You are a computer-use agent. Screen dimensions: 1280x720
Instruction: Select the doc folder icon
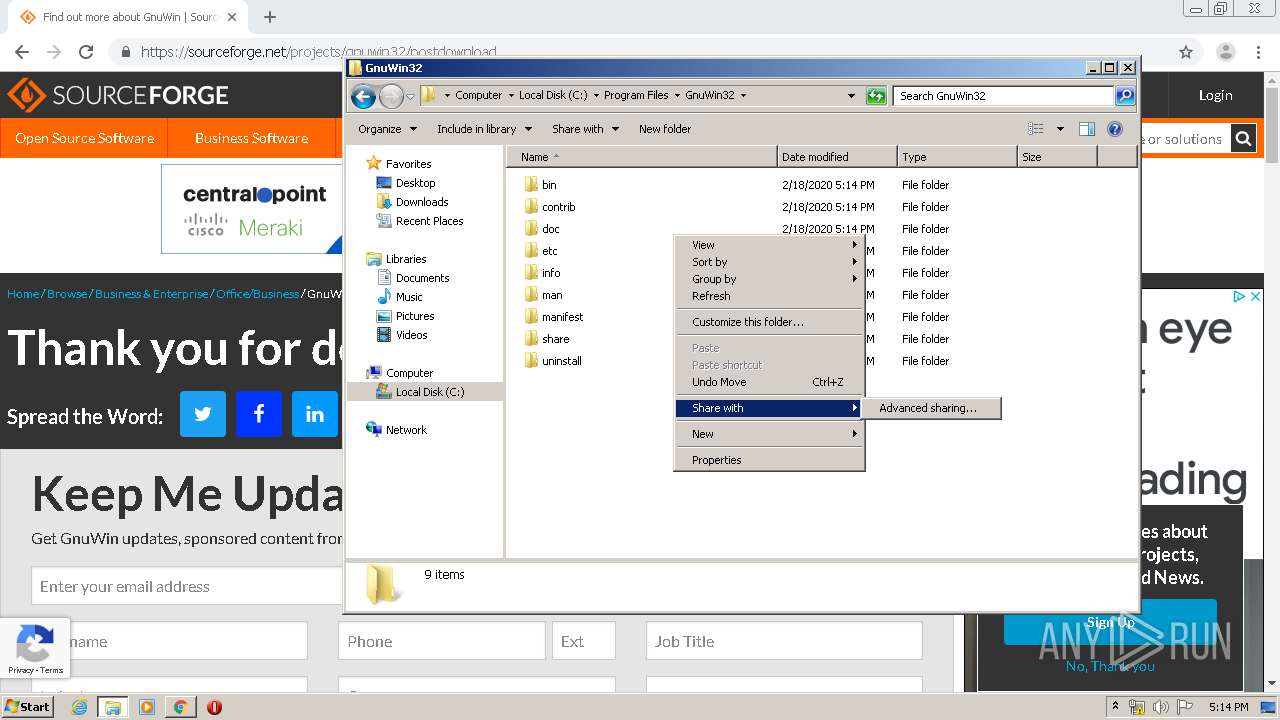point(531,229)
